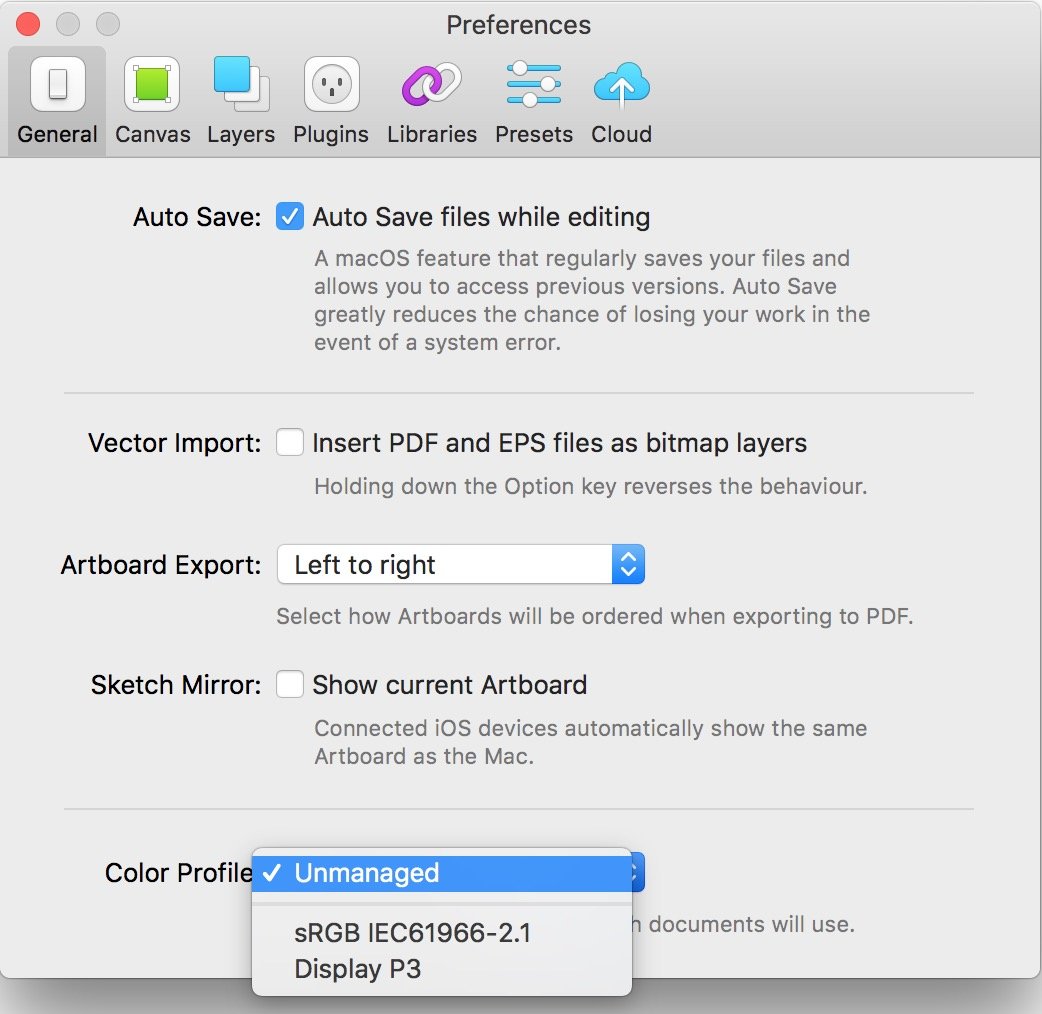Open the Artboard Export order dropdown
The height and width of the screenshot is (1014, 1042).
coord(461,565)
